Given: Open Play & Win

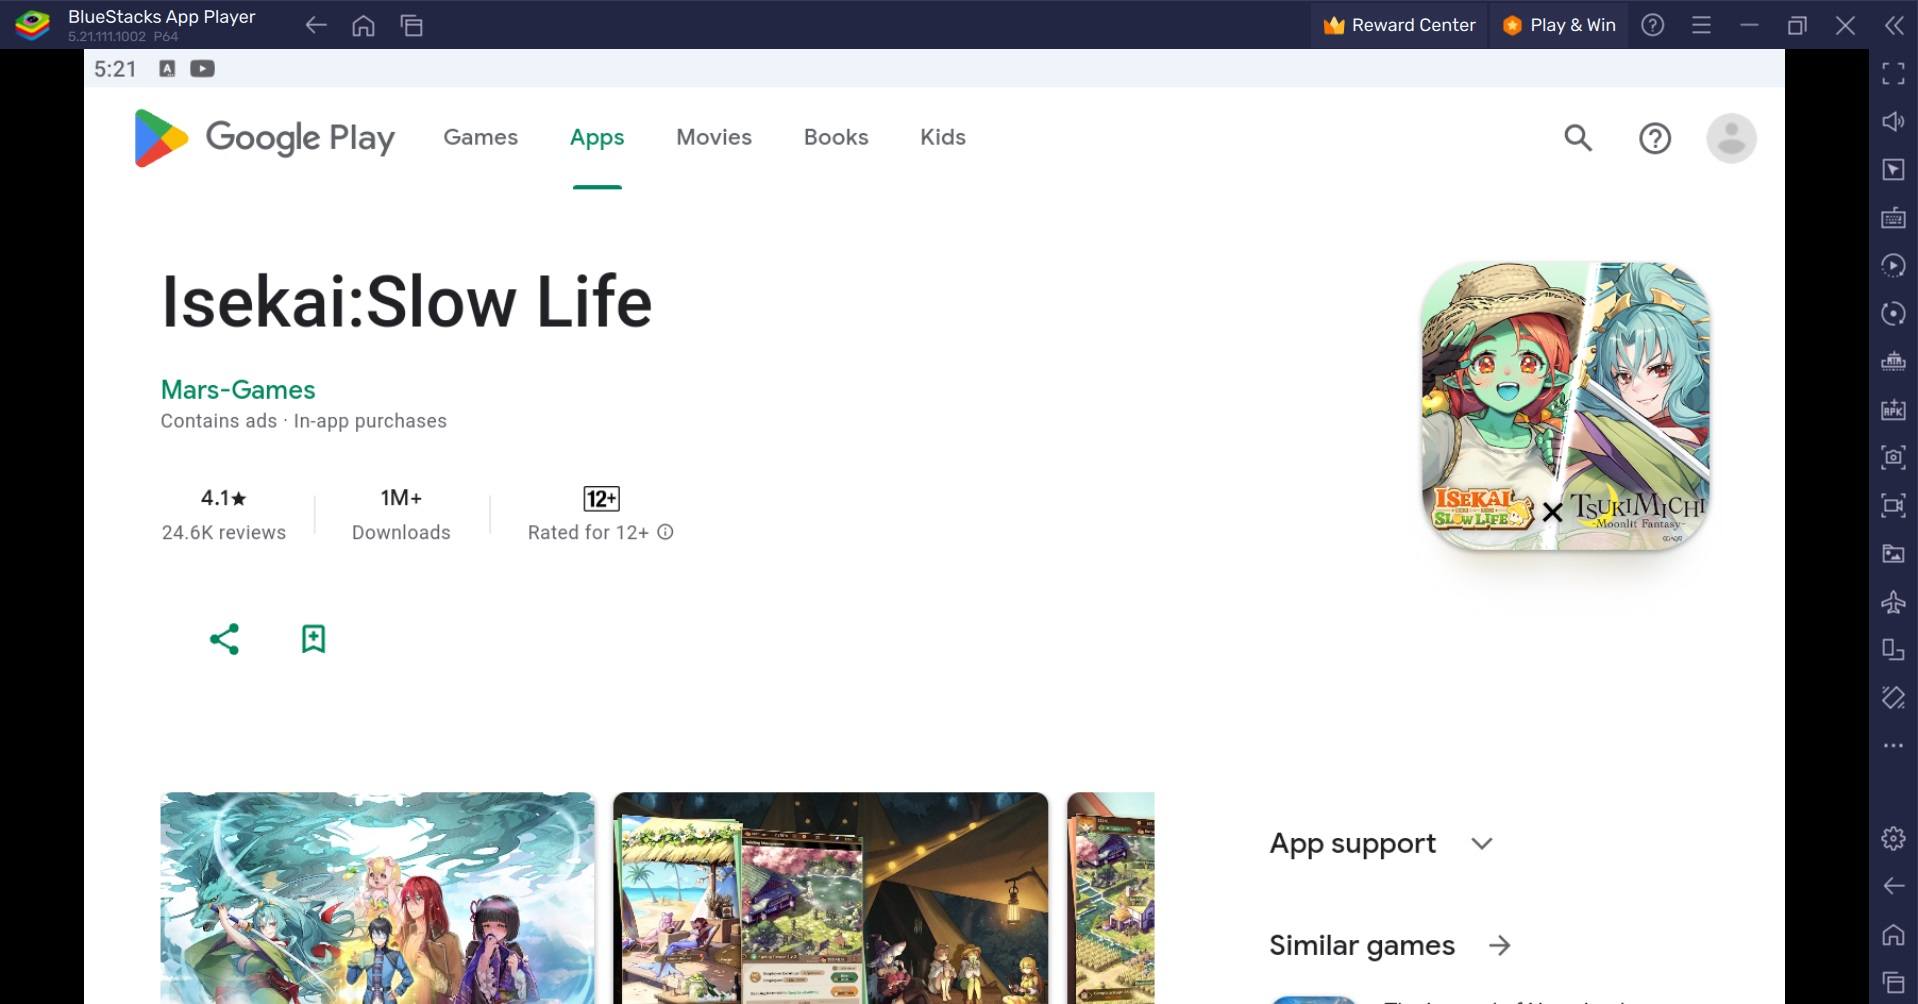Looking at the screenshot, I should pos(1559,25).
